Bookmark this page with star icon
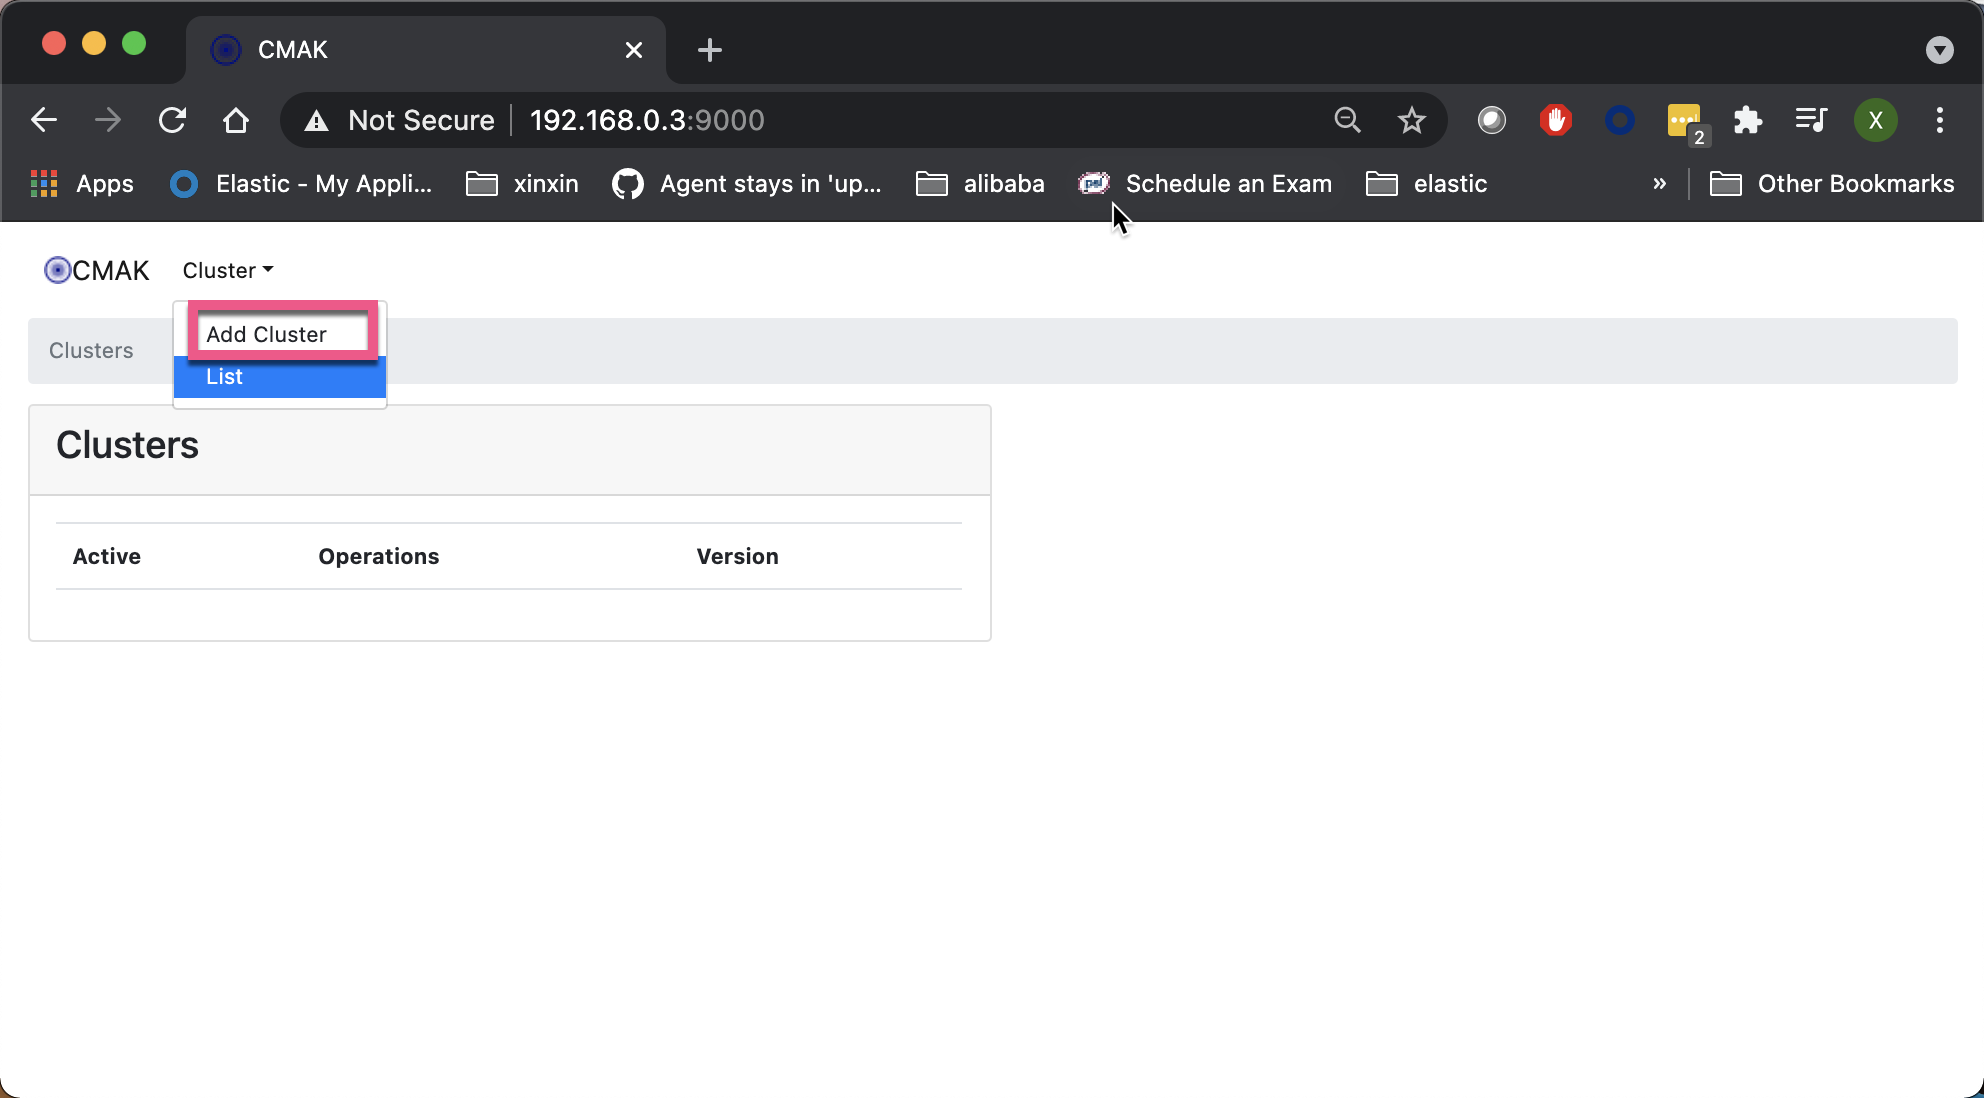Image resolution: width=1984 pixels, height=1098 pixels. (1411, 121)
